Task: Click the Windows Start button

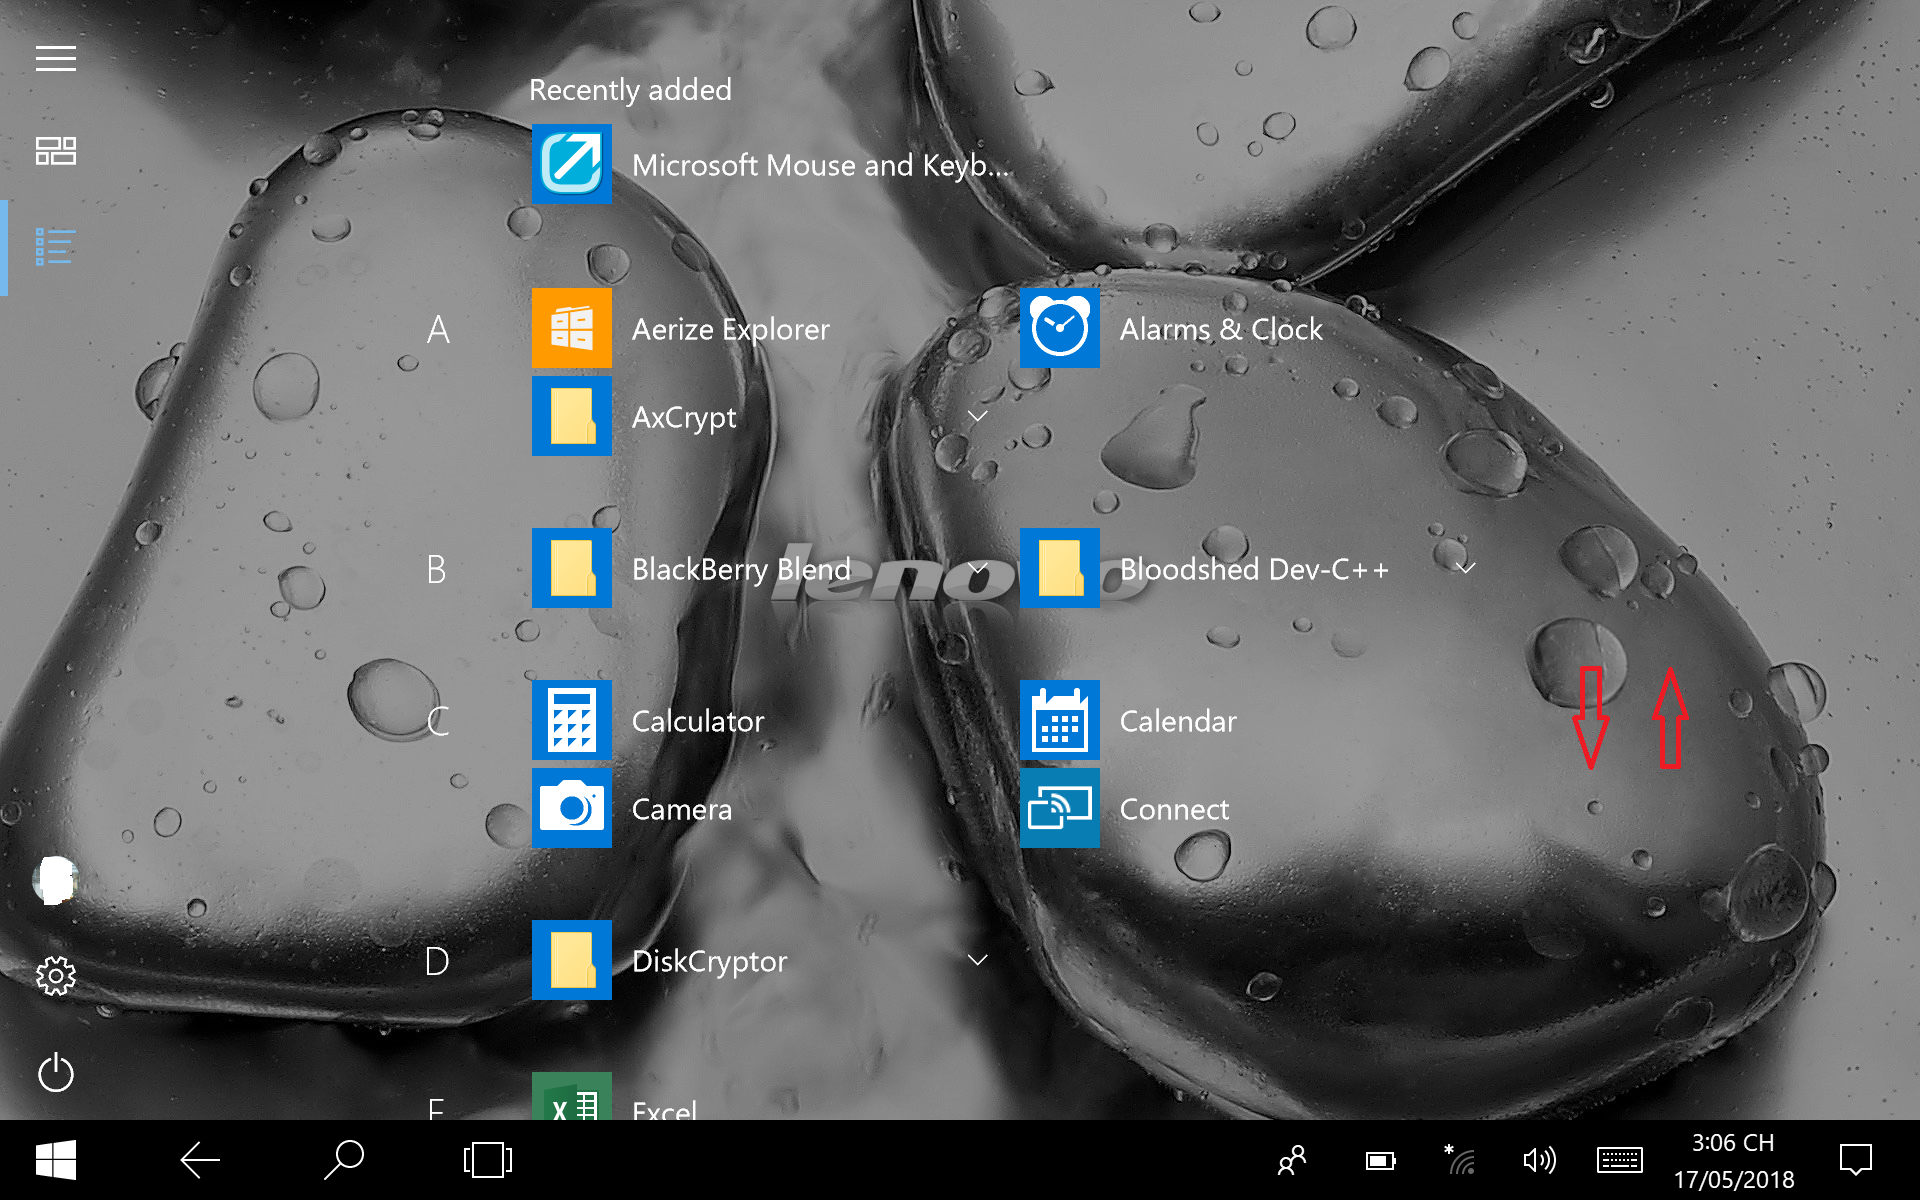Action: 56,1160
